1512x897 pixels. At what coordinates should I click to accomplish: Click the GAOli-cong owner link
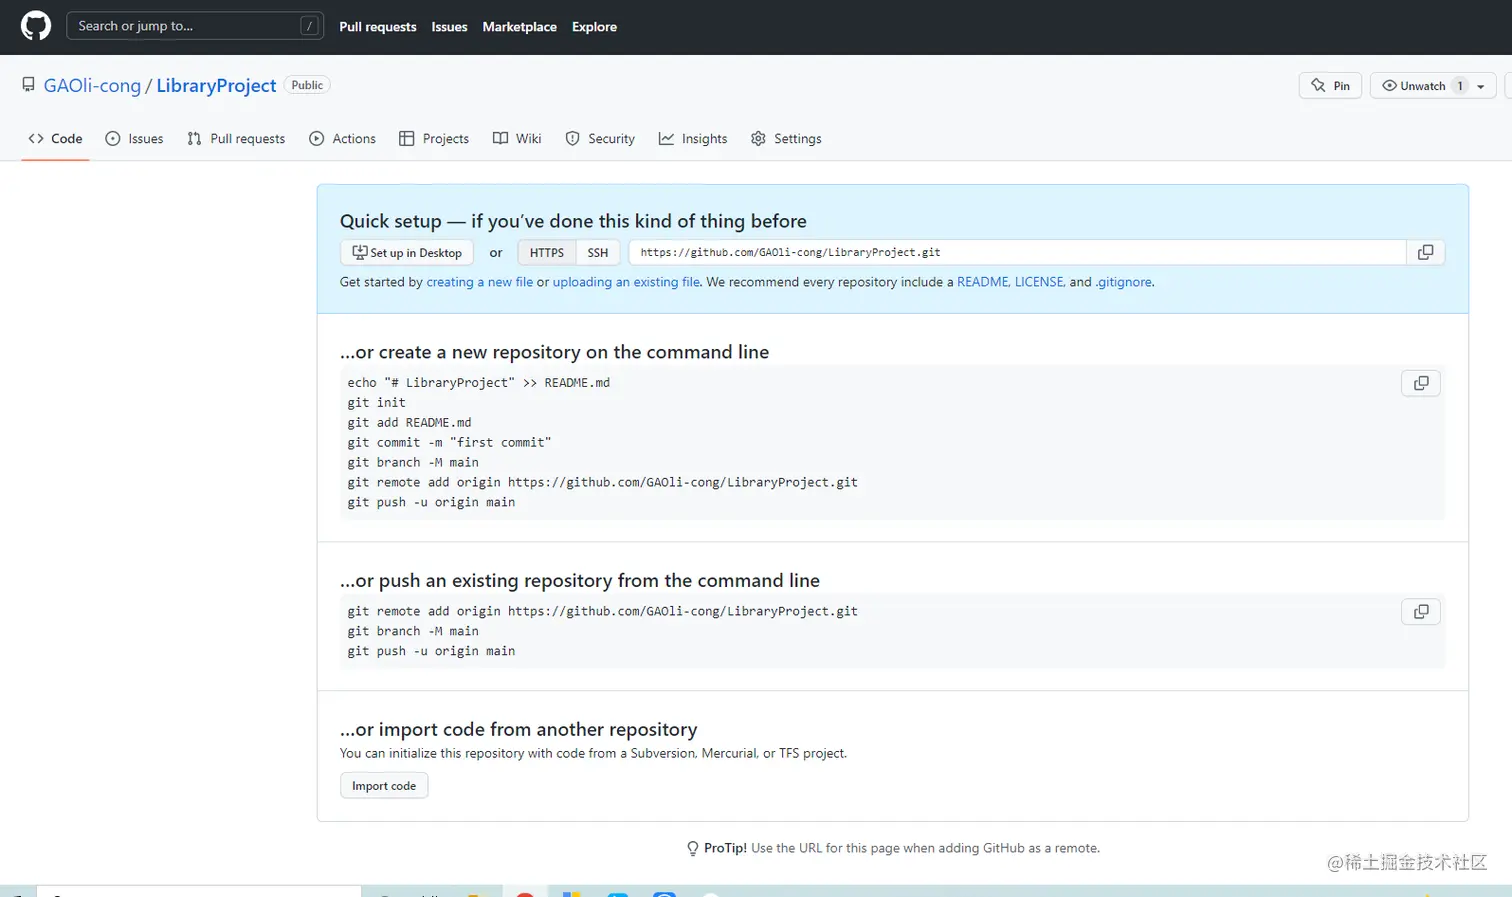click(x=92, y=86)
